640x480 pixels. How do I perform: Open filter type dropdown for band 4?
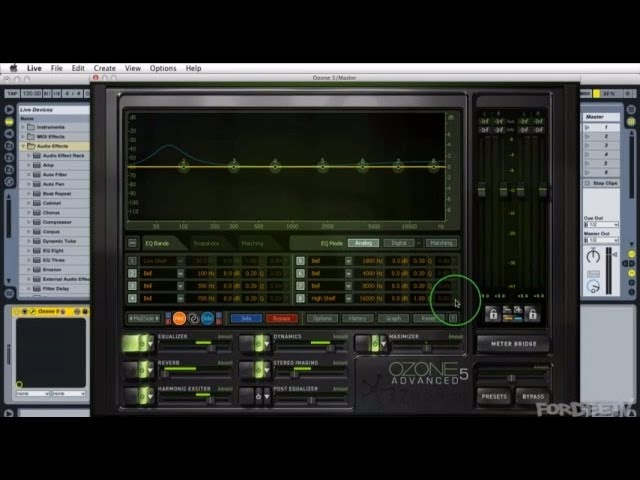180,298
